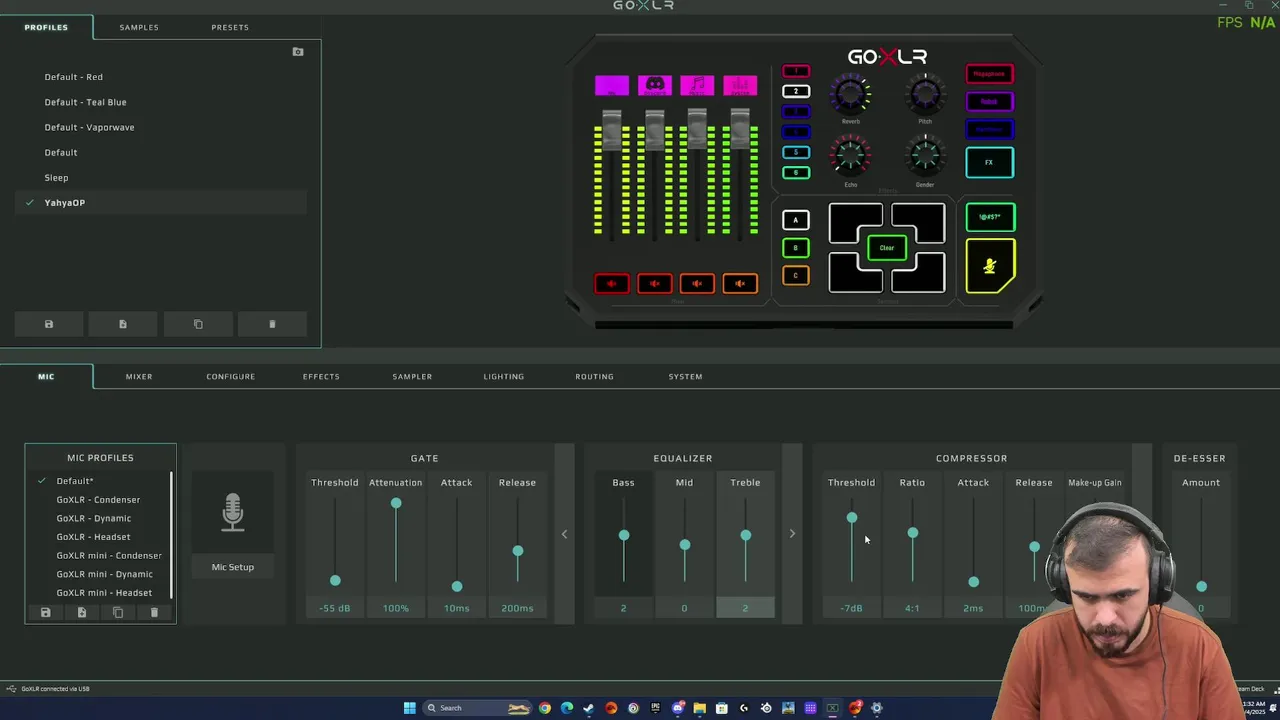Open the Mic Setup dialog
This screenshot has width=1280, height=720.
tap(232, 567)
